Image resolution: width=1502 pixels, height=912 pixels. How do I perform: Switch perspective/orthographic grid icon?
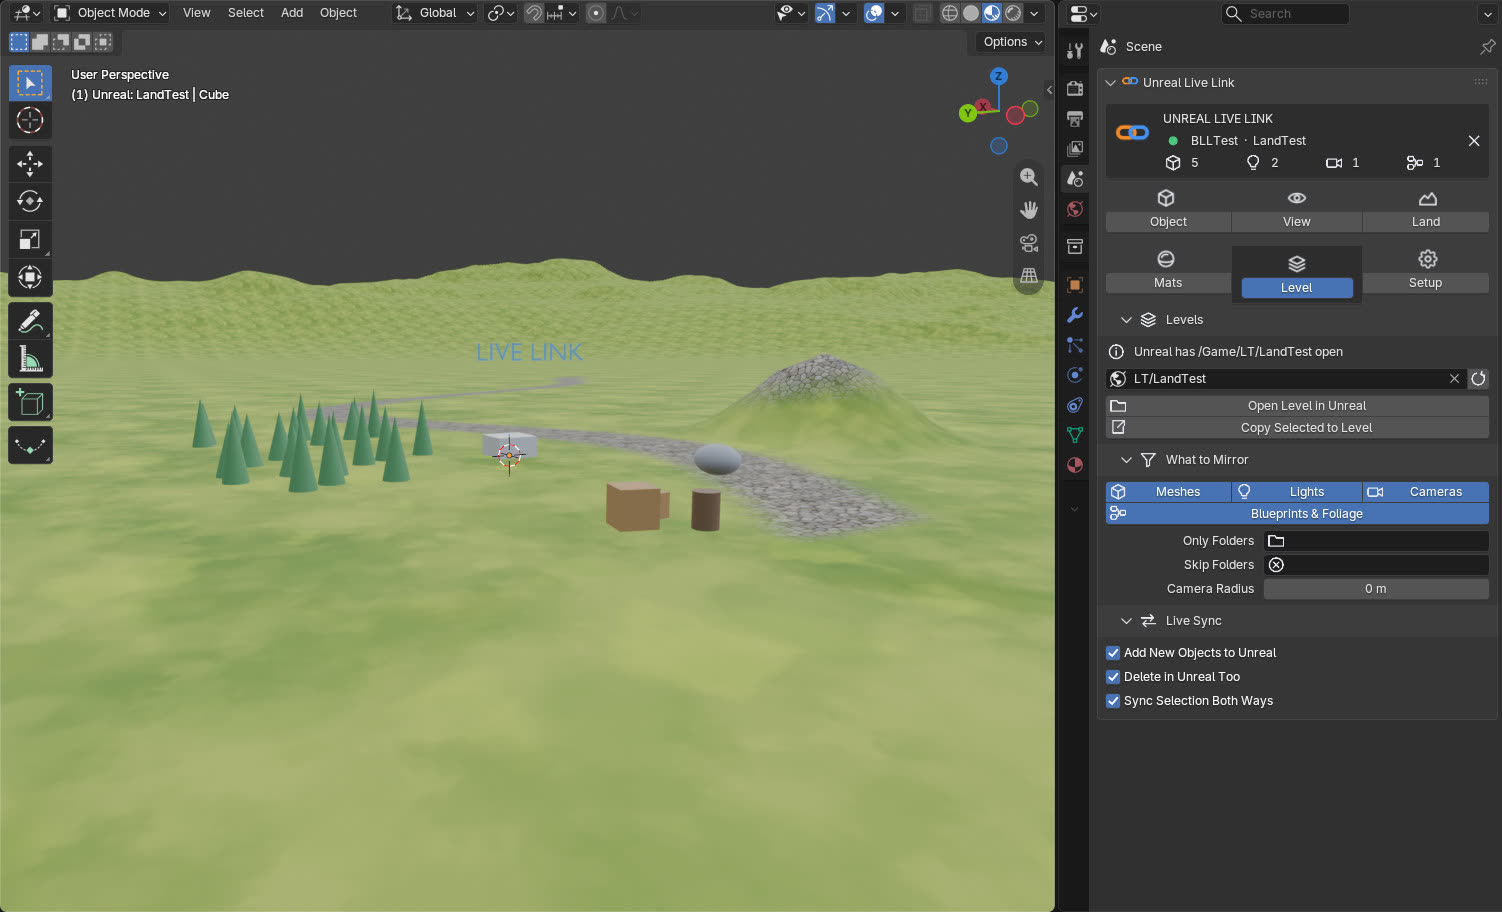tap(1028, 276)
